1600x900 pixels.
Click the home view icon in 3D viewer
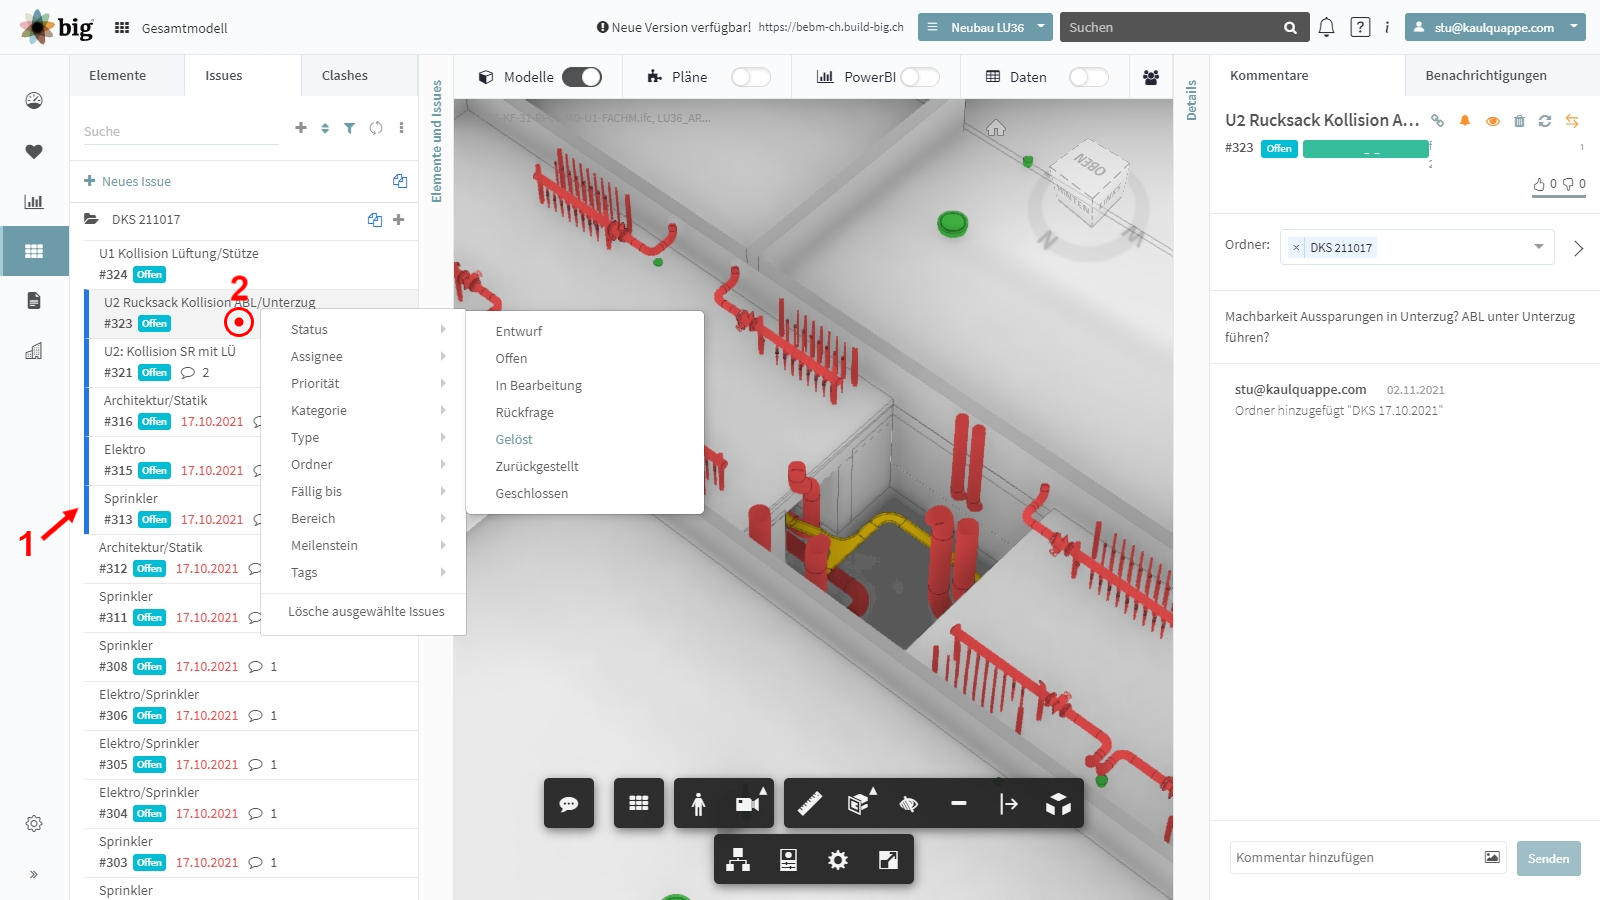[x=996, y=128]
